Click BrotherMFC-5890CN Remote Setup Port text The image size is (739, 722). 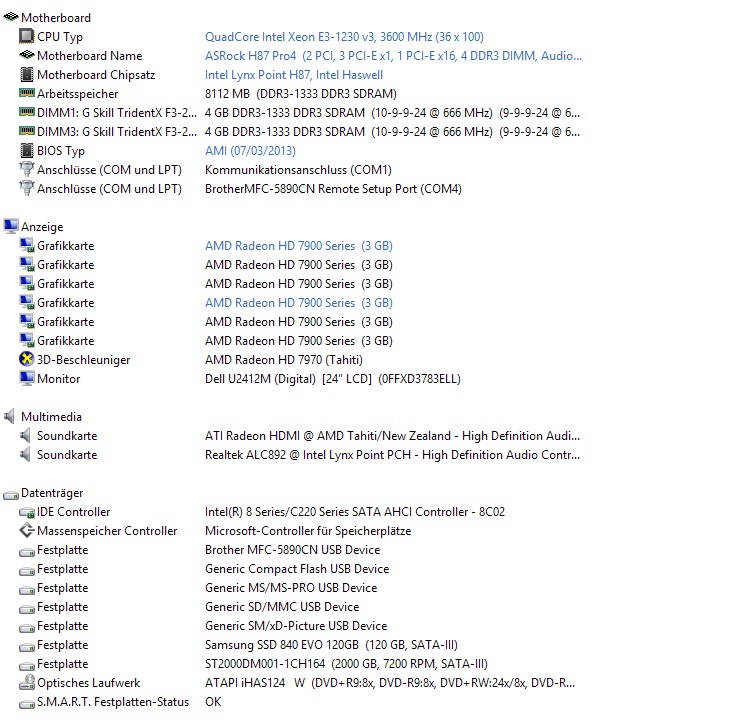[333, 189]
